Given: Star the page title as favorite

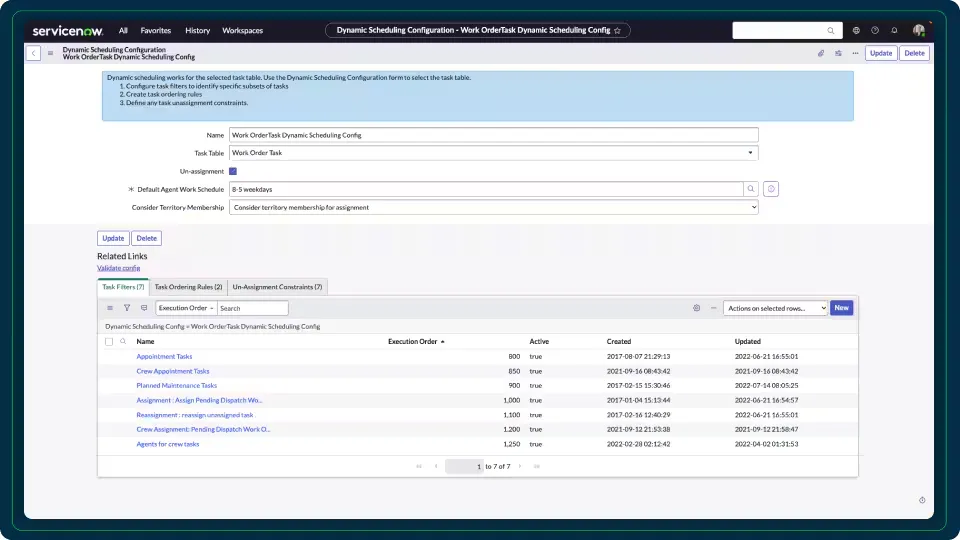Looking at the screenshot, I should tap(617, 31).
